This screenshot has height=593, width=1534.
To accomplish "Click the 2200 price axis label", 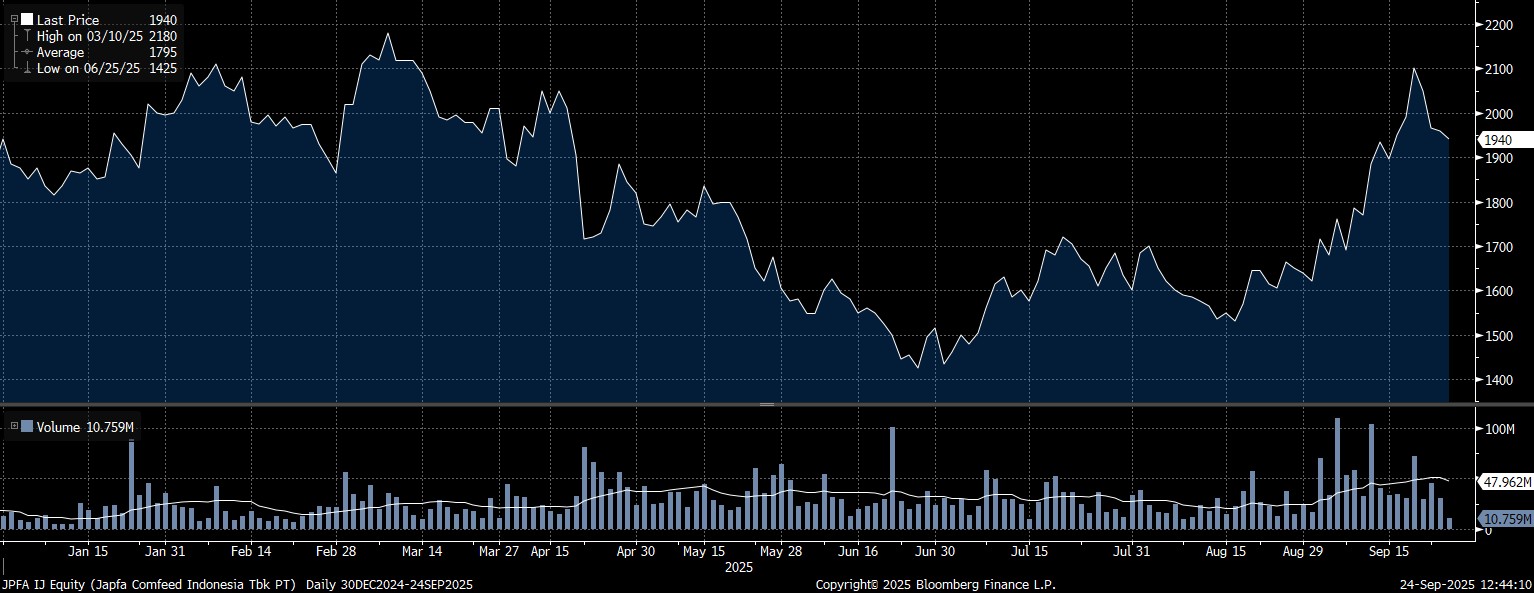I will (x=1501, y=25).
